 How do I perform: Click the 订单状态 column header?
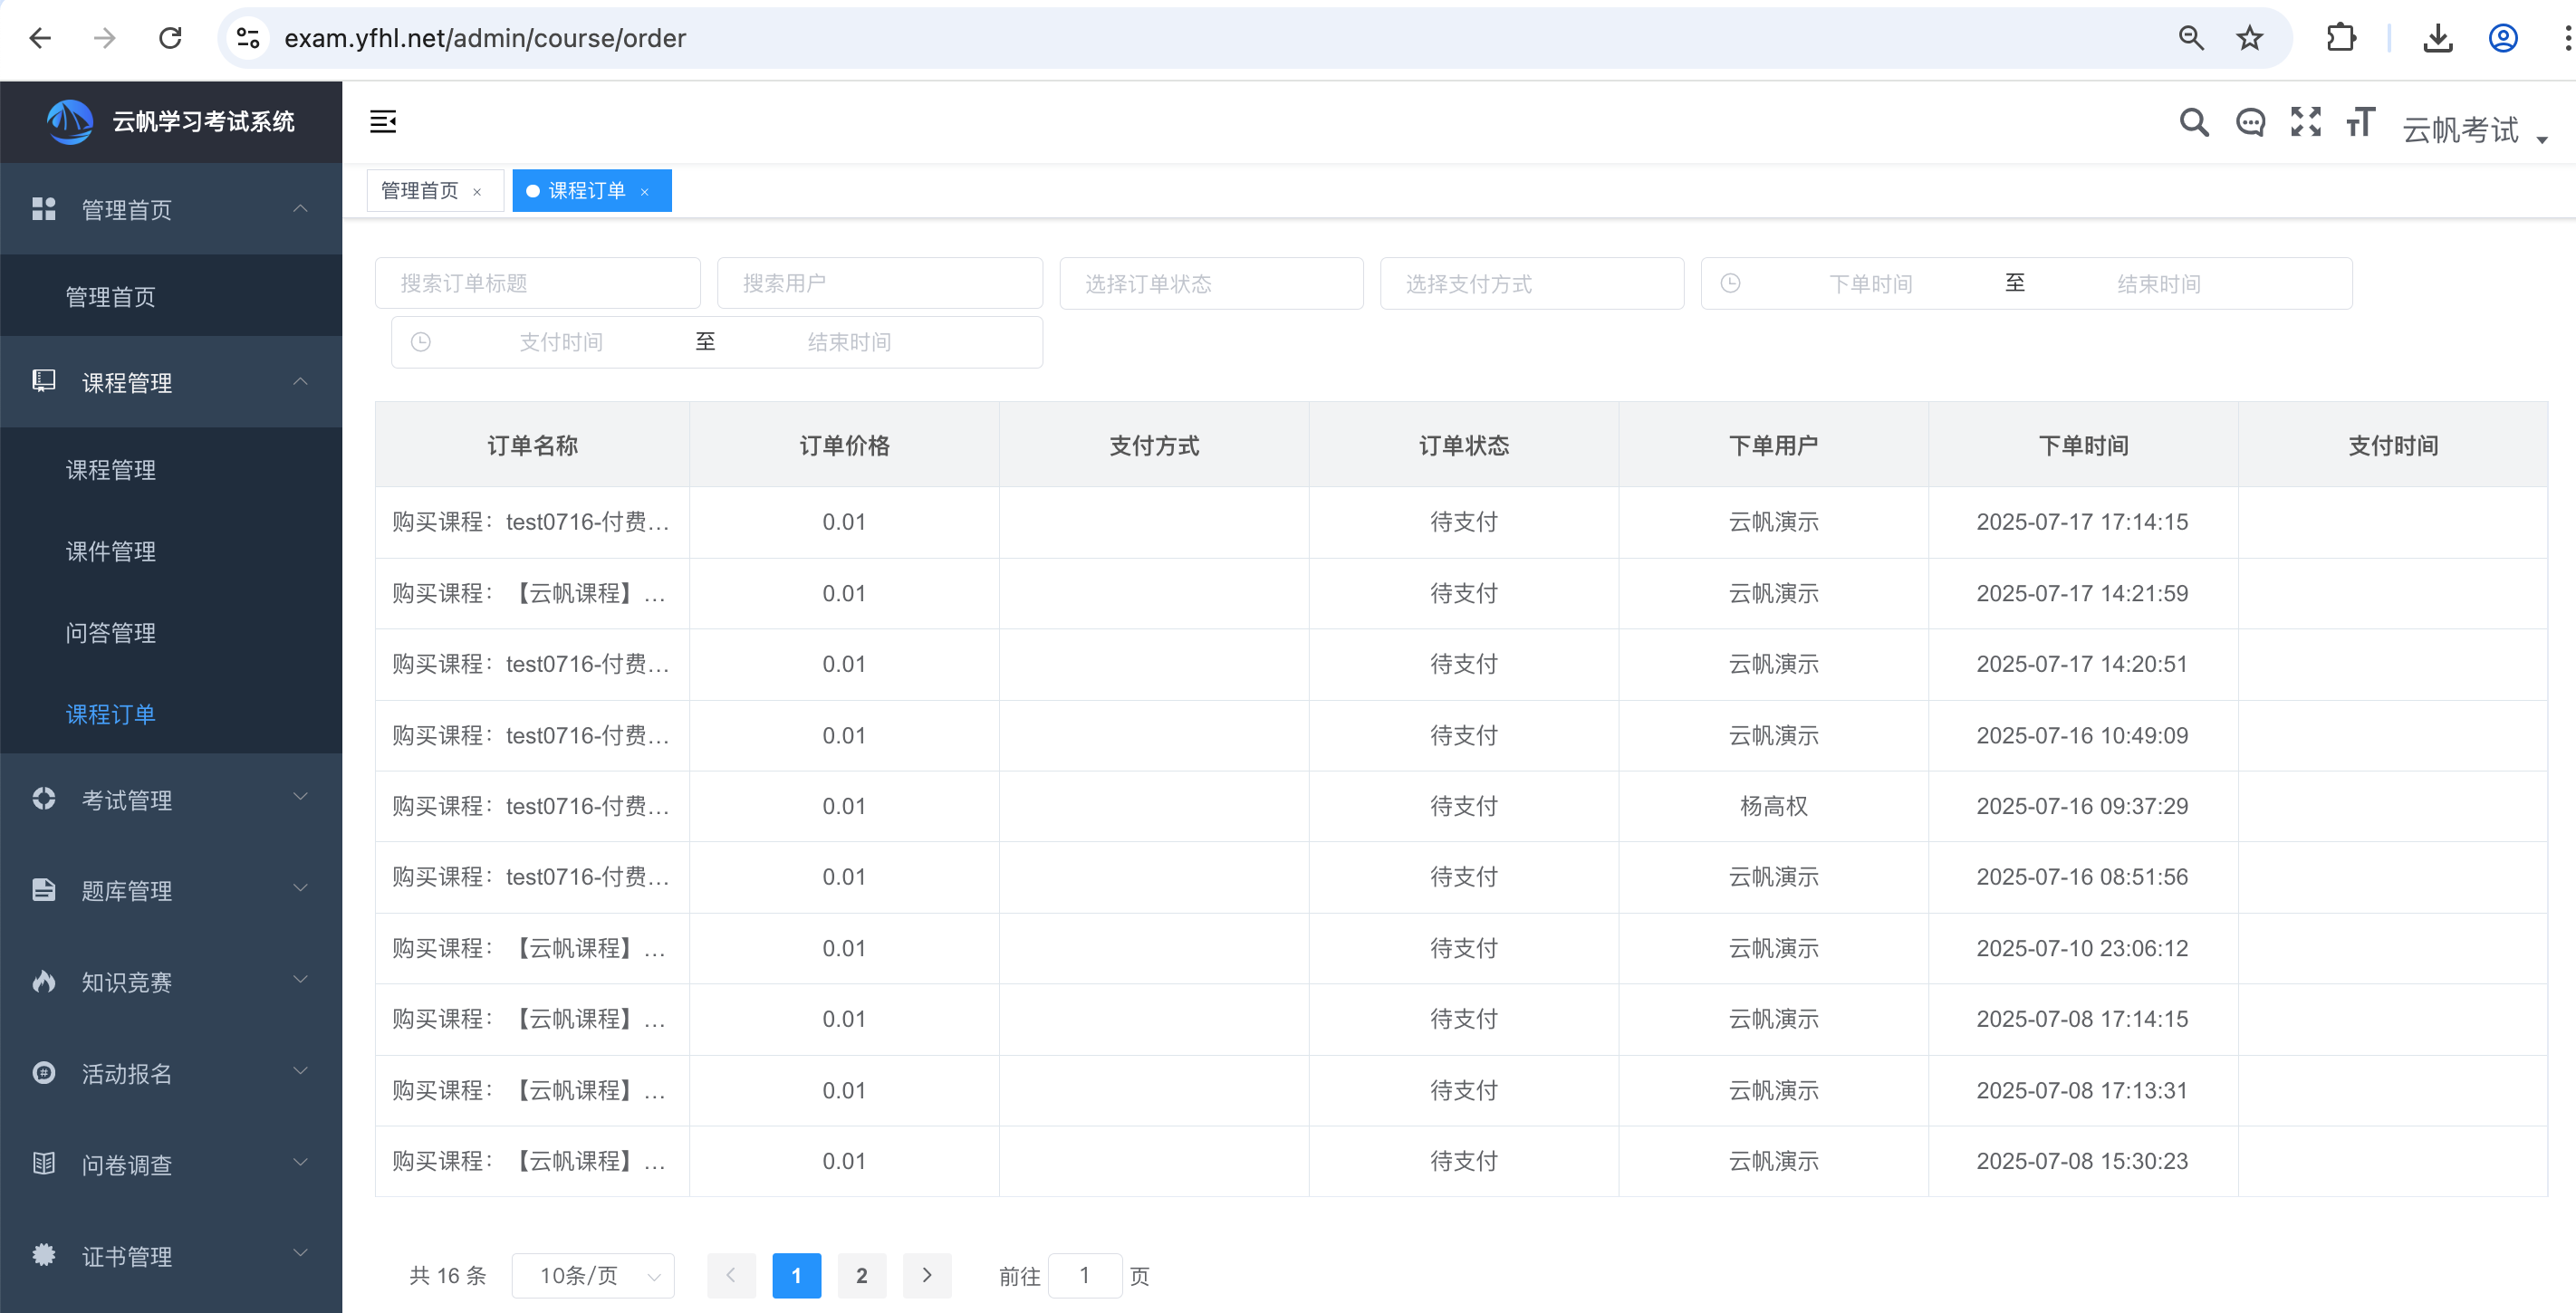click(1463, 445)
